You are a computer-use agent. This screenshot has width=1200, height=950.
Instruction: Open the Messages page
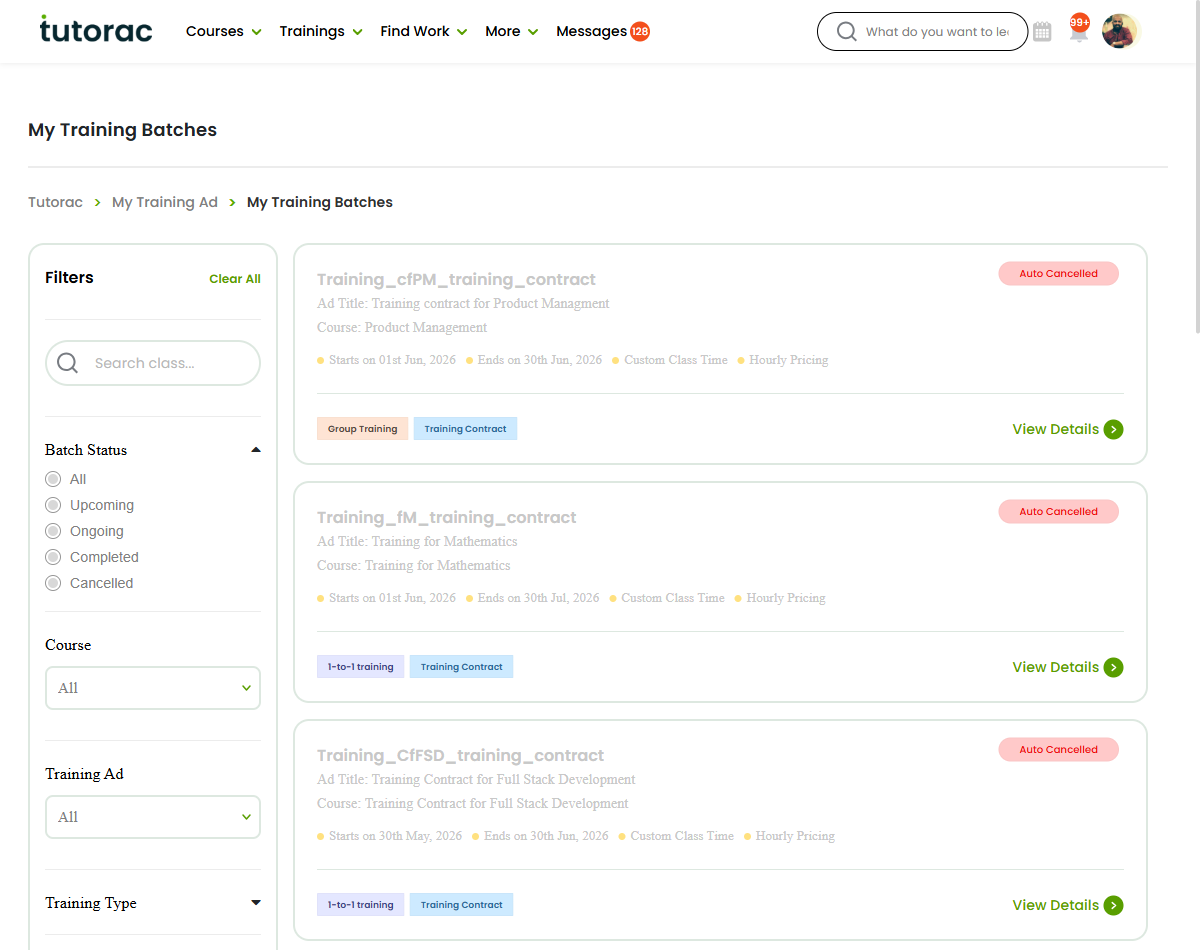click(591, 31)
